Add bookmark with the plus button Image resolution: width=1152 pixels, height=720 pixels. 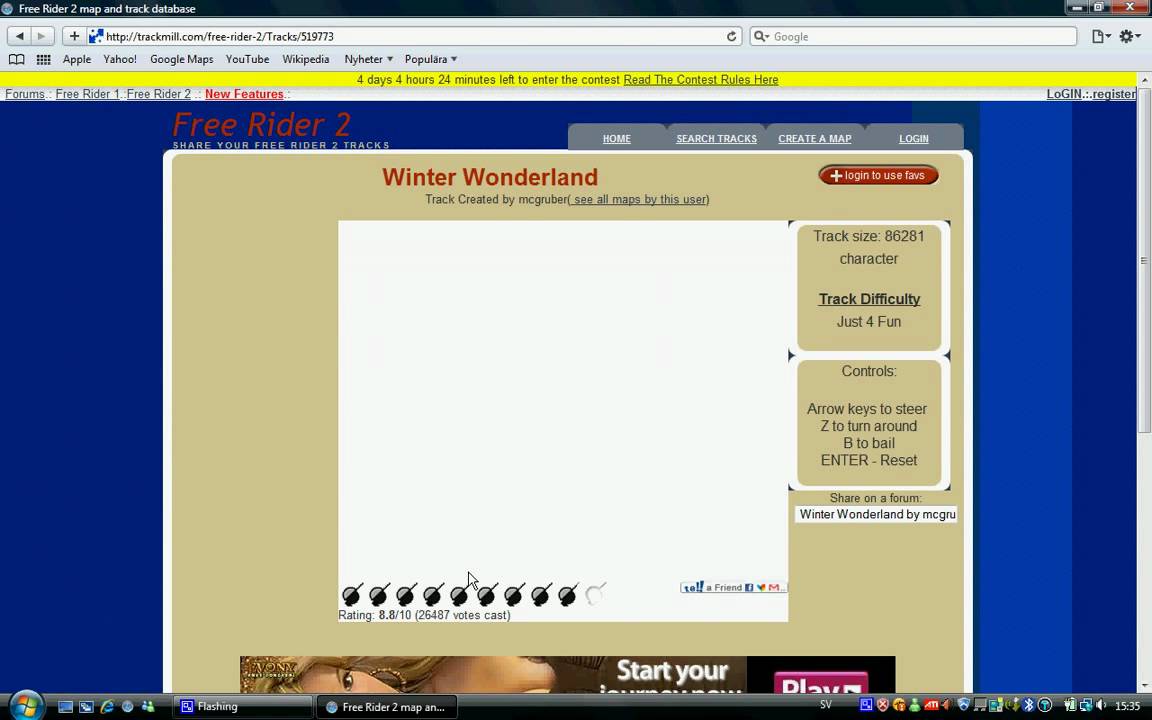click(74, 36)
